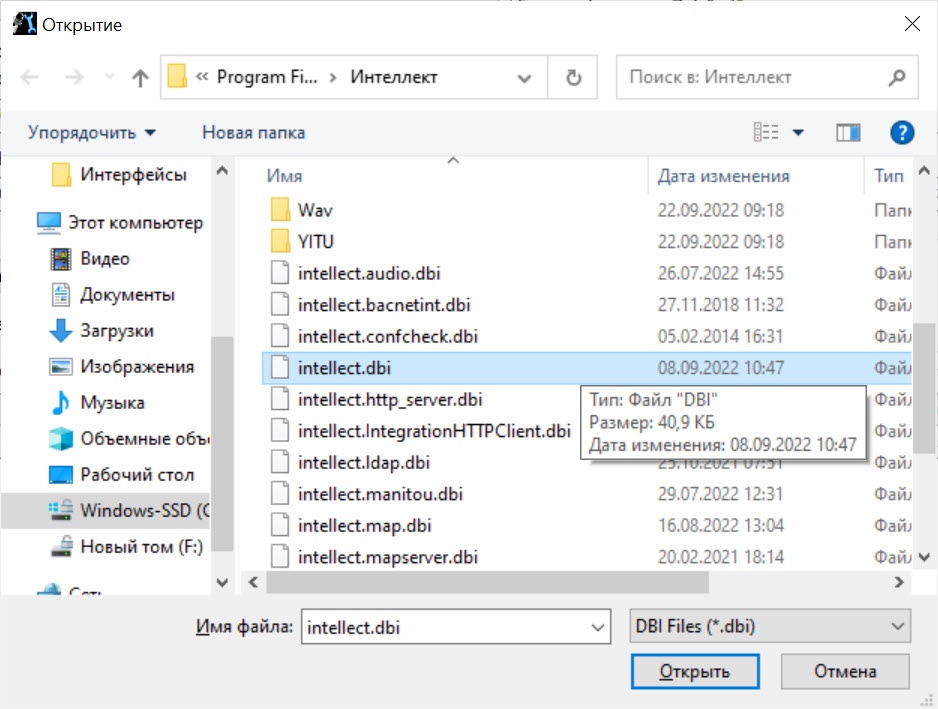
Task: Open the help question mark icon
Action: [902, 133]
